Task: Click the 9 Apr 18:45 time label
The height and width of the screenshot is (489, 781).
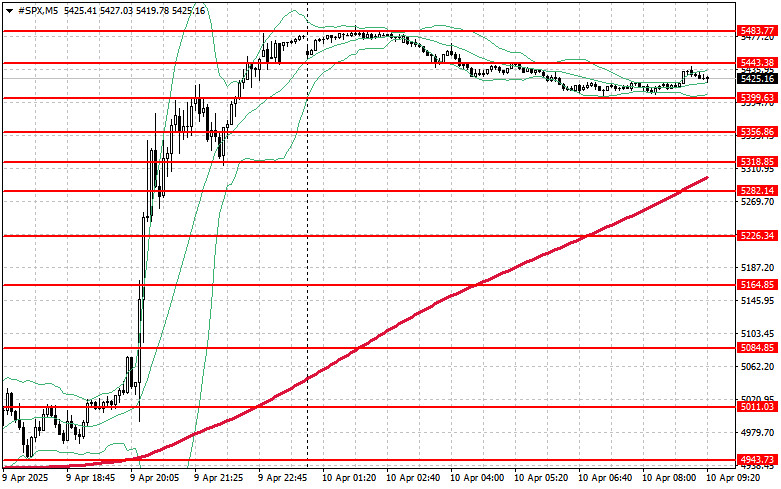Action: 91,478
